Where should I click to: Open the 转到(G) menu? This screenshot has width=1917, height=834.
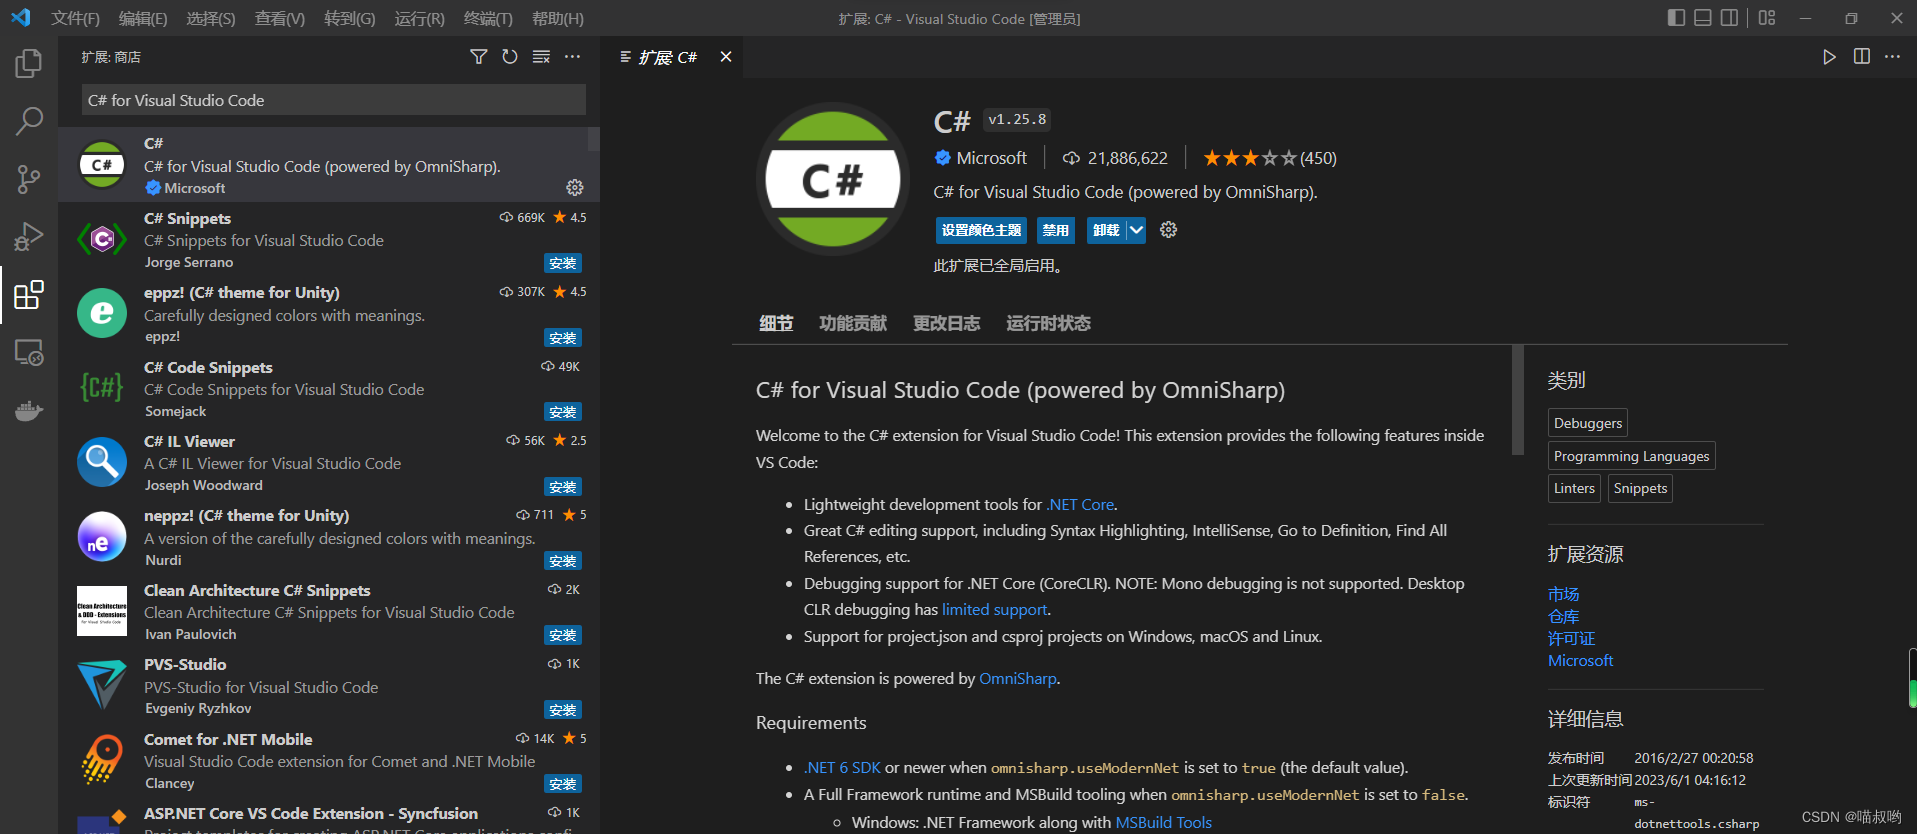click(x=350, y=18)
